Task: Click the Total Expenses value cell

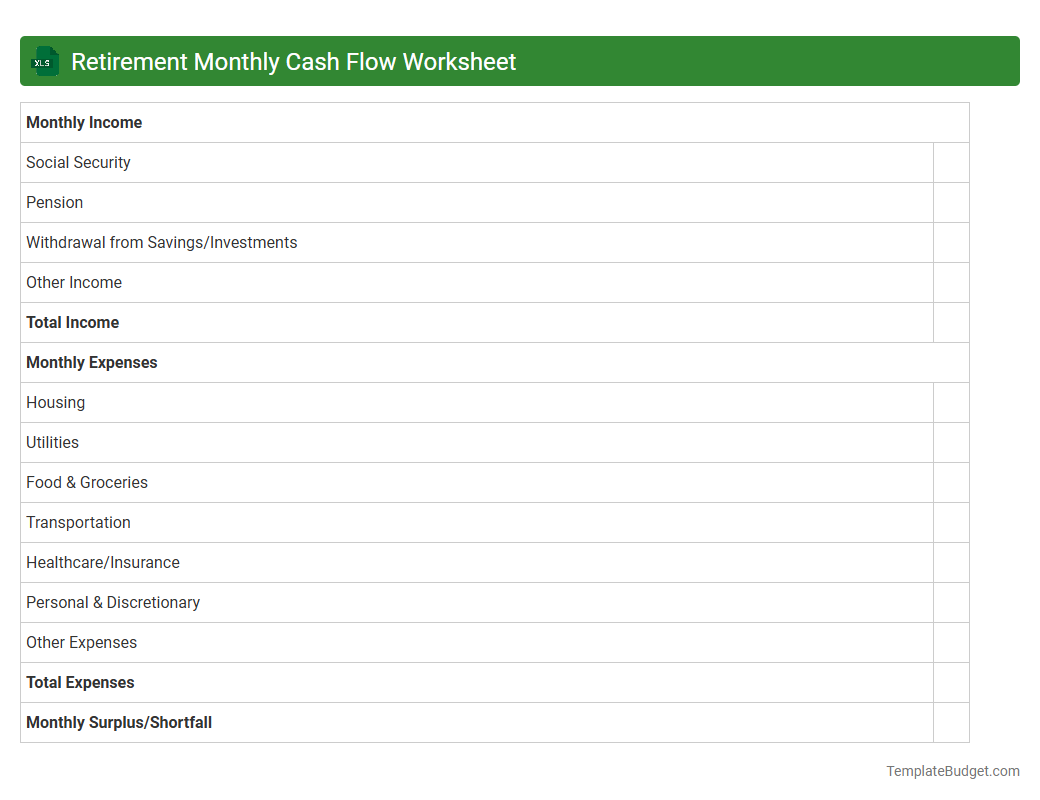Action: 951,682
